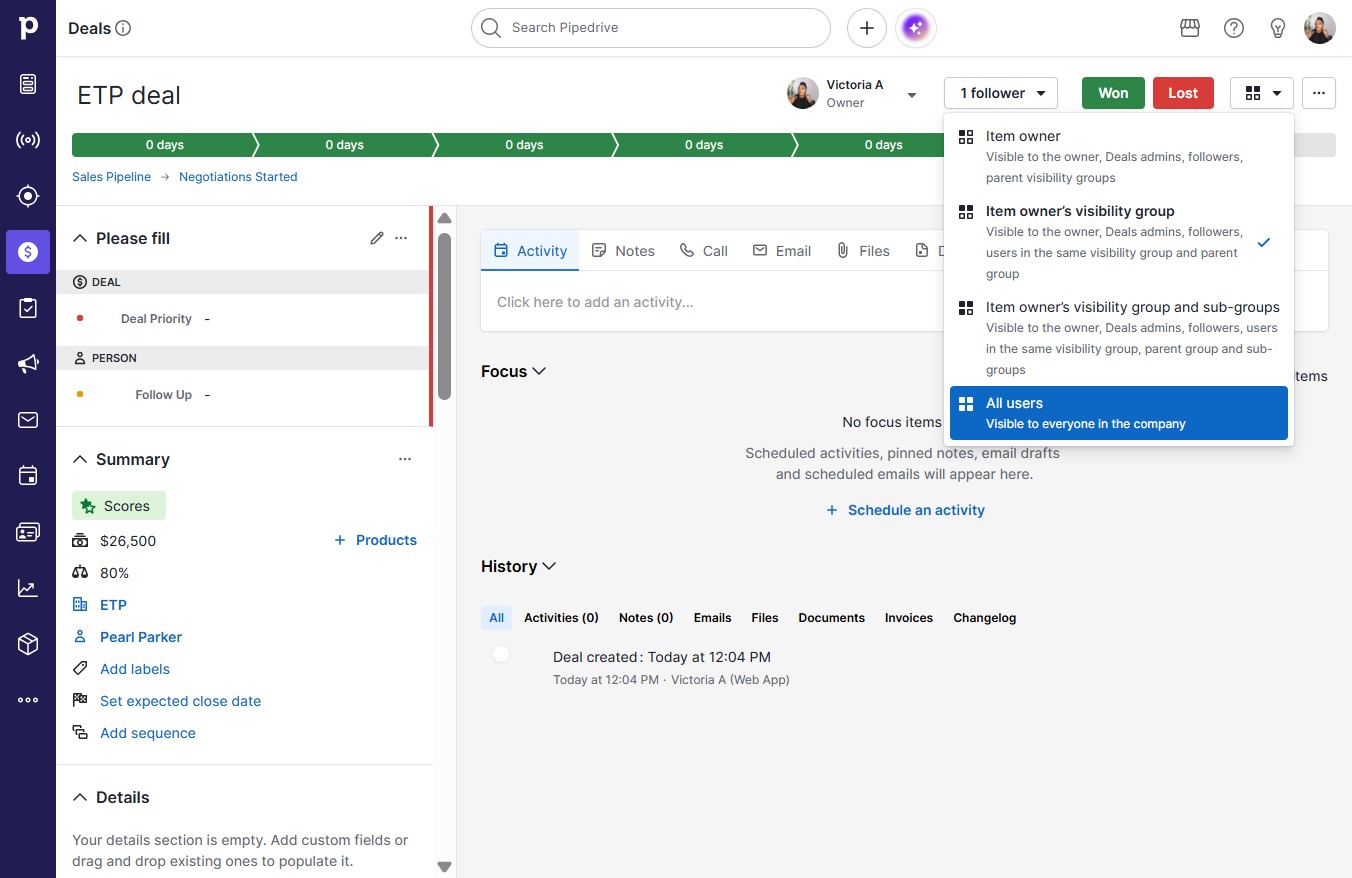Open the AI assistant sparkle icon
This screenshot has height=878, width=1352.
pos(917,28)
